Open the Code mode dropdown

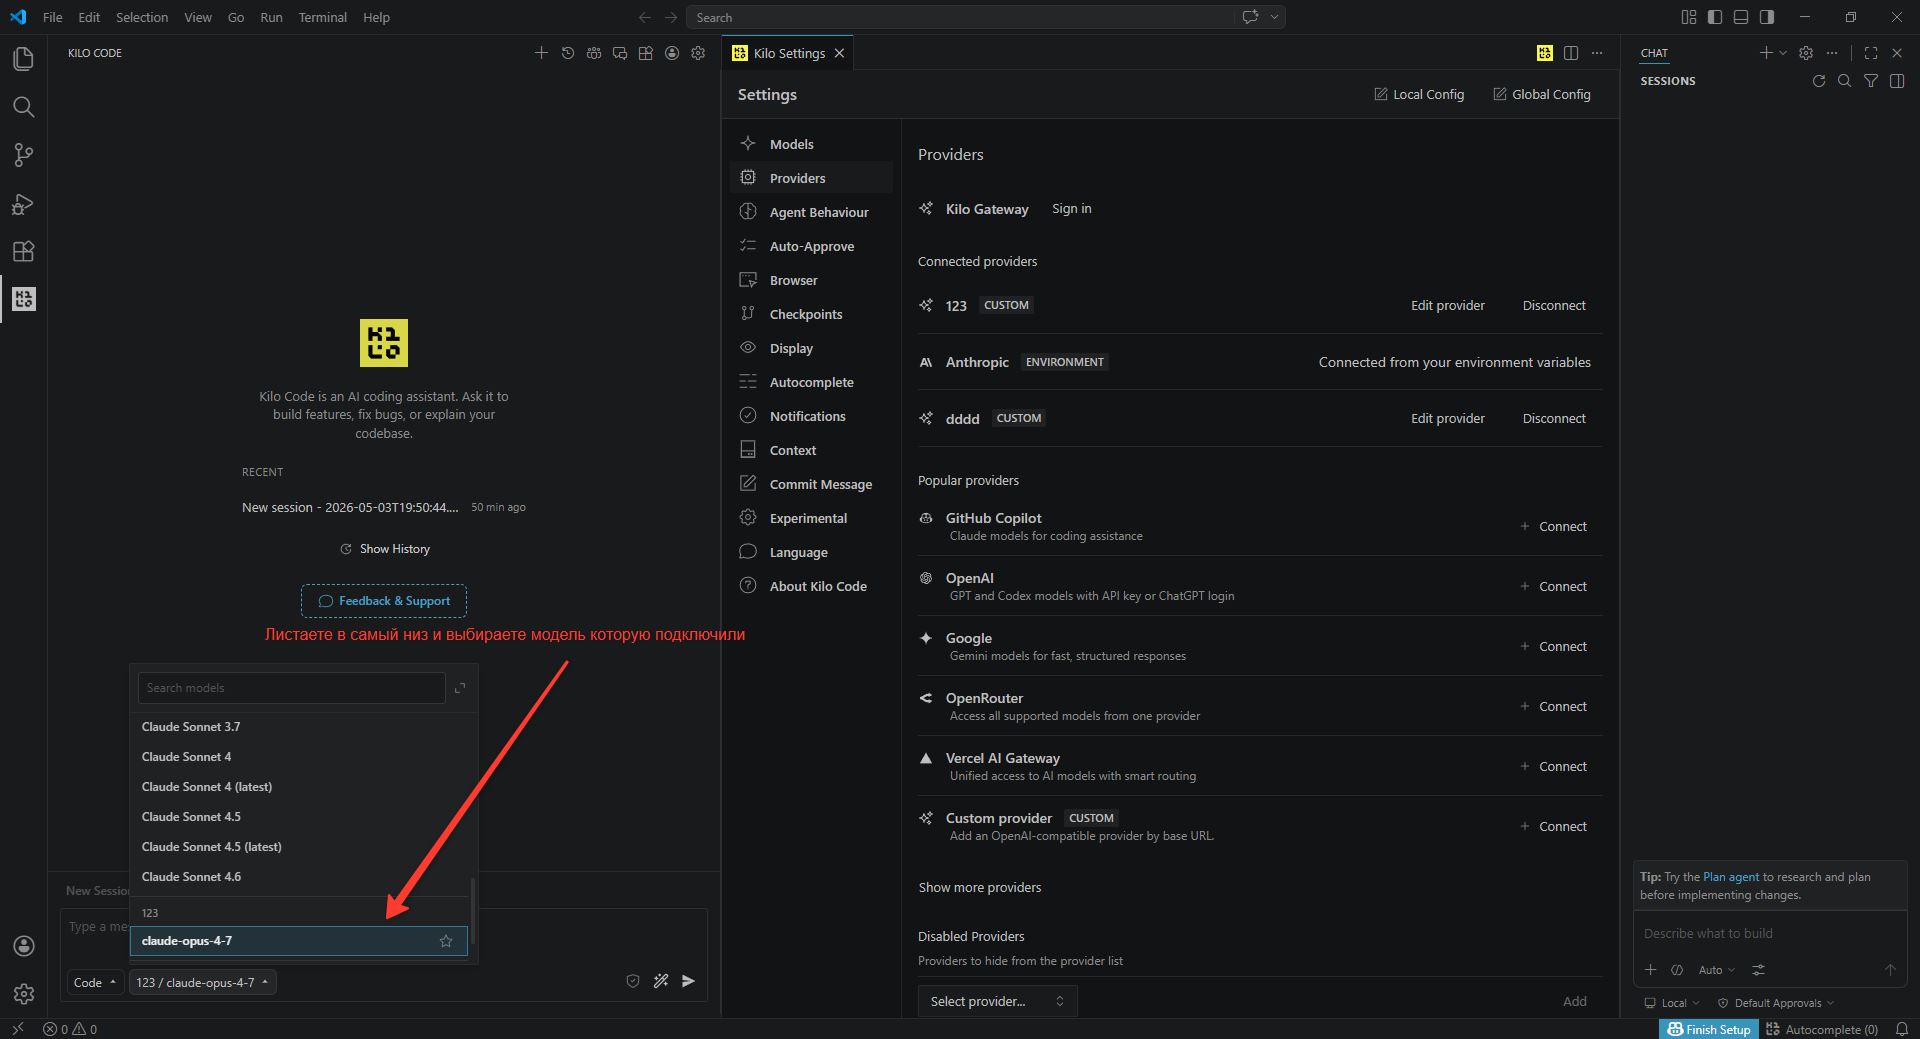[x=95, y=982]
